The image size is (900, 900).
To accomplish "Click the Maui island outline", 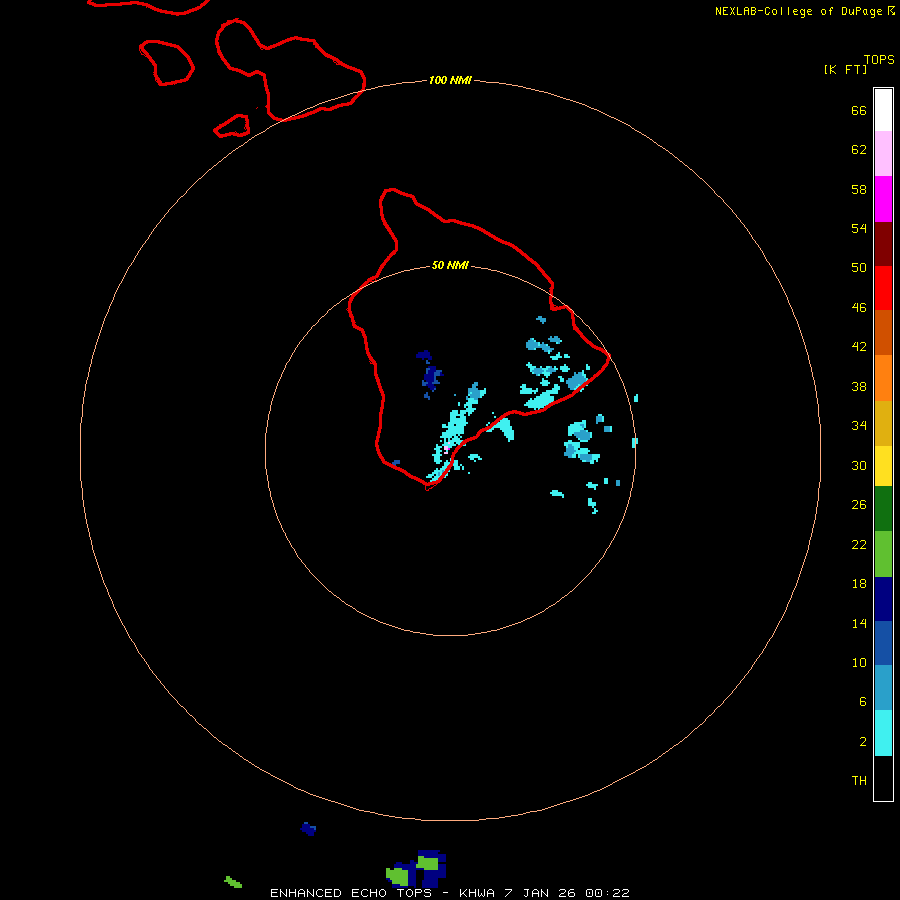I will (x=290, y=69).
